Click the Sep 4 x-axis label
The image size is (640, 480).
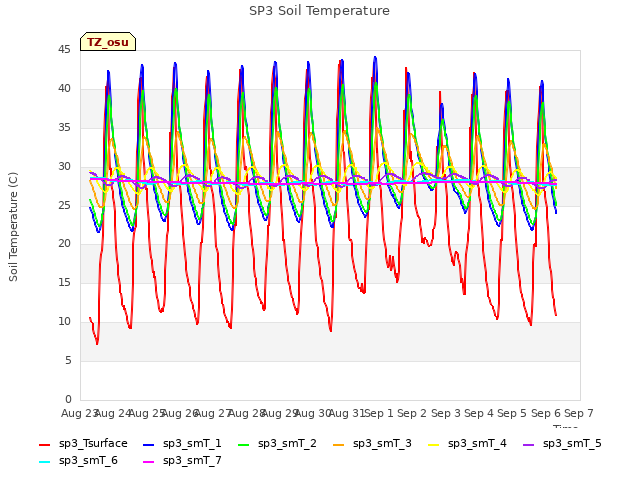pyautogui.click(x=479, y=413)
